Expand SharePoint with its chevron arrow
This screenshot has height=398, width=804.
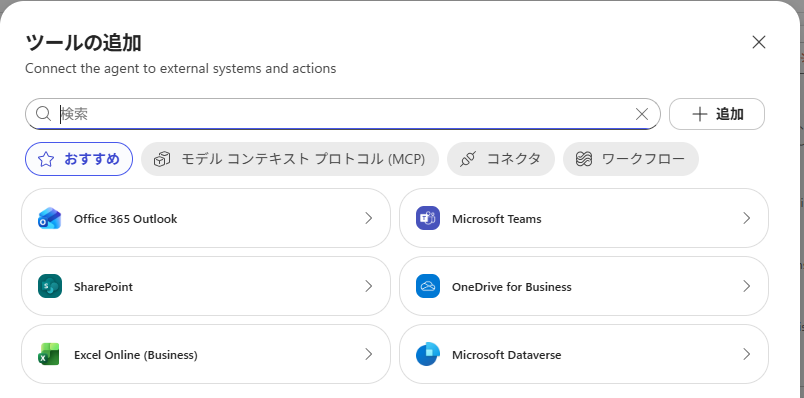point(369,286)
